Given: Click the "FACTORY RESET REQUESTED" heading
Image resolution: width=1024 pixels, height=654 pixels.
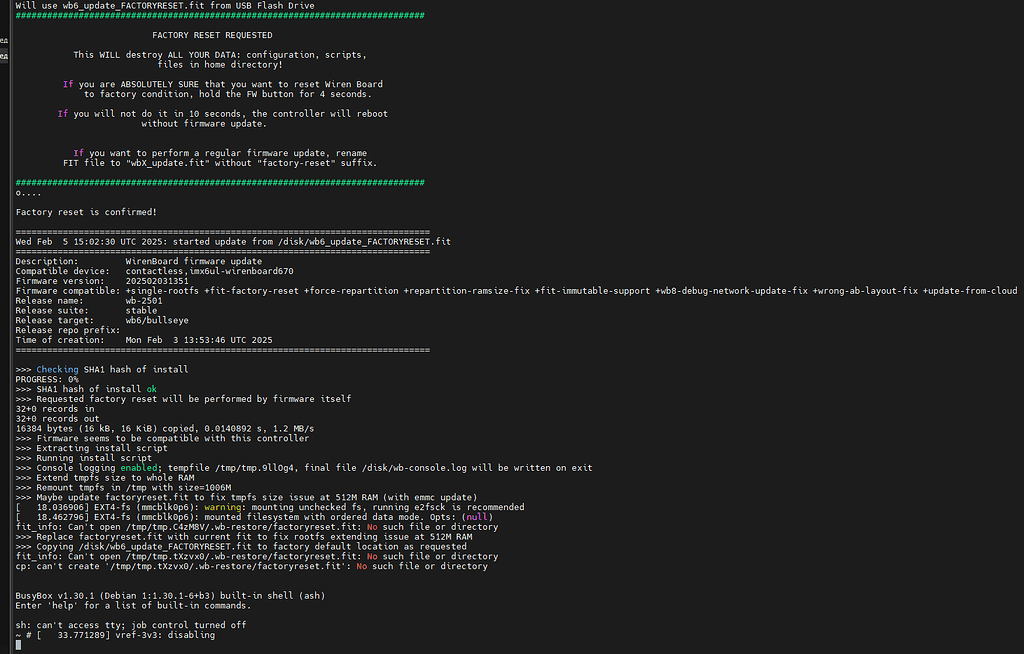Looking at the screenshot, I should (x=218, y=35).
